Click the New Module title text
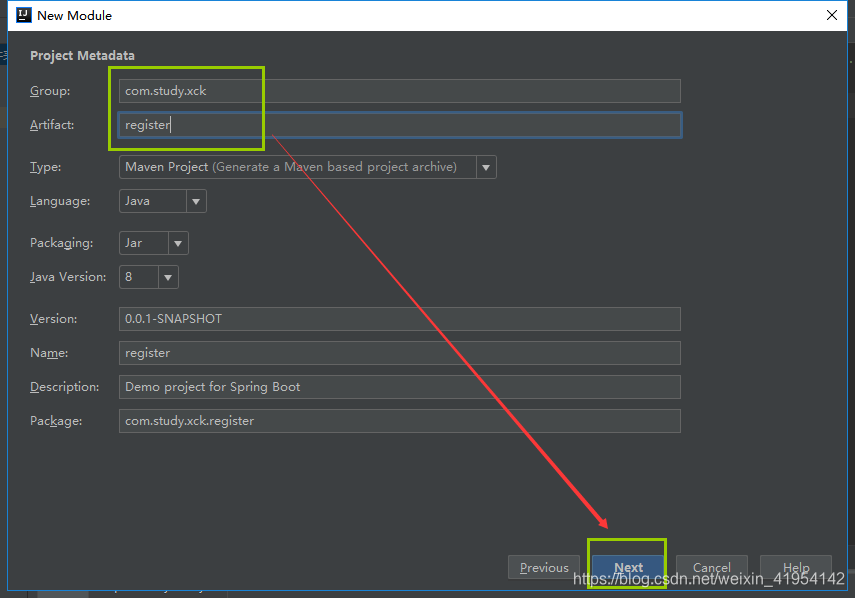 pos(75,16)
